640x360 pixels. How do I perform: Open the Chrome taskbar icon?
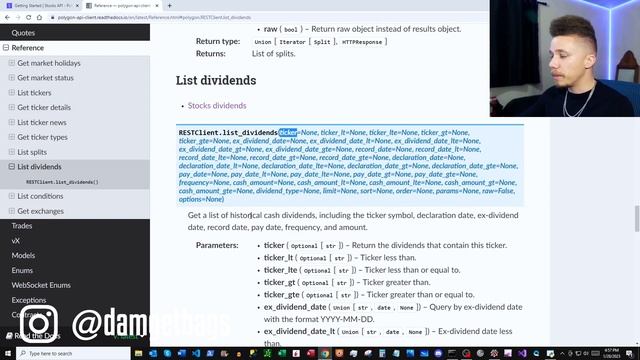tap(325, 353)
